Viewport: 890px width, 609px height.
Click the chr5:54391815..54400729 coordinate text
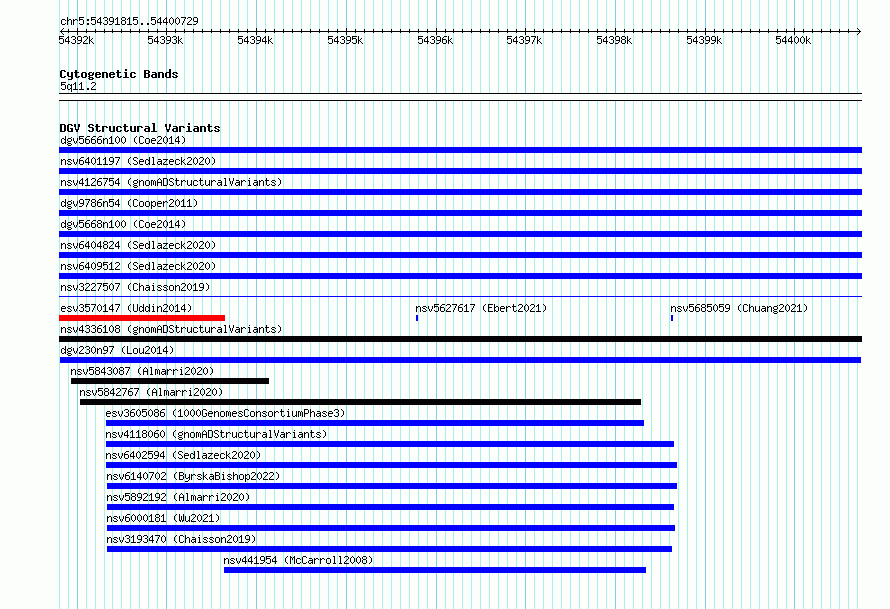click(x=129, y=21)
